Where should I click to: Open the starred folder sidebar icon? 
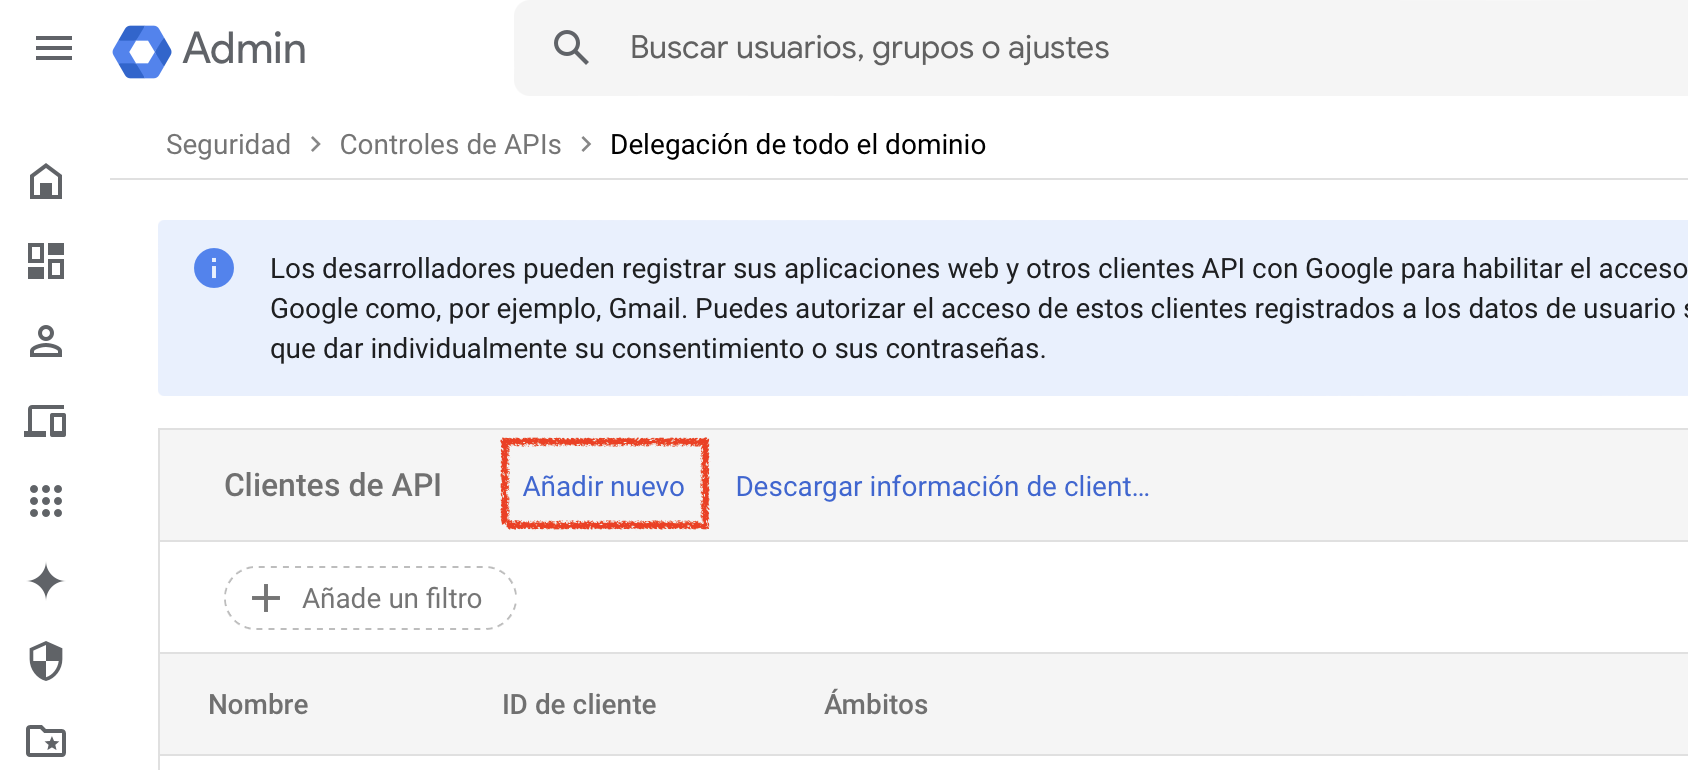(x=46, y=741)
